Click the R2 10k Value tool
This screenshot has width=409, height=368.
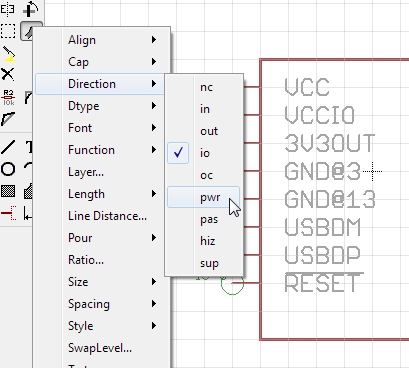(8, 97)
